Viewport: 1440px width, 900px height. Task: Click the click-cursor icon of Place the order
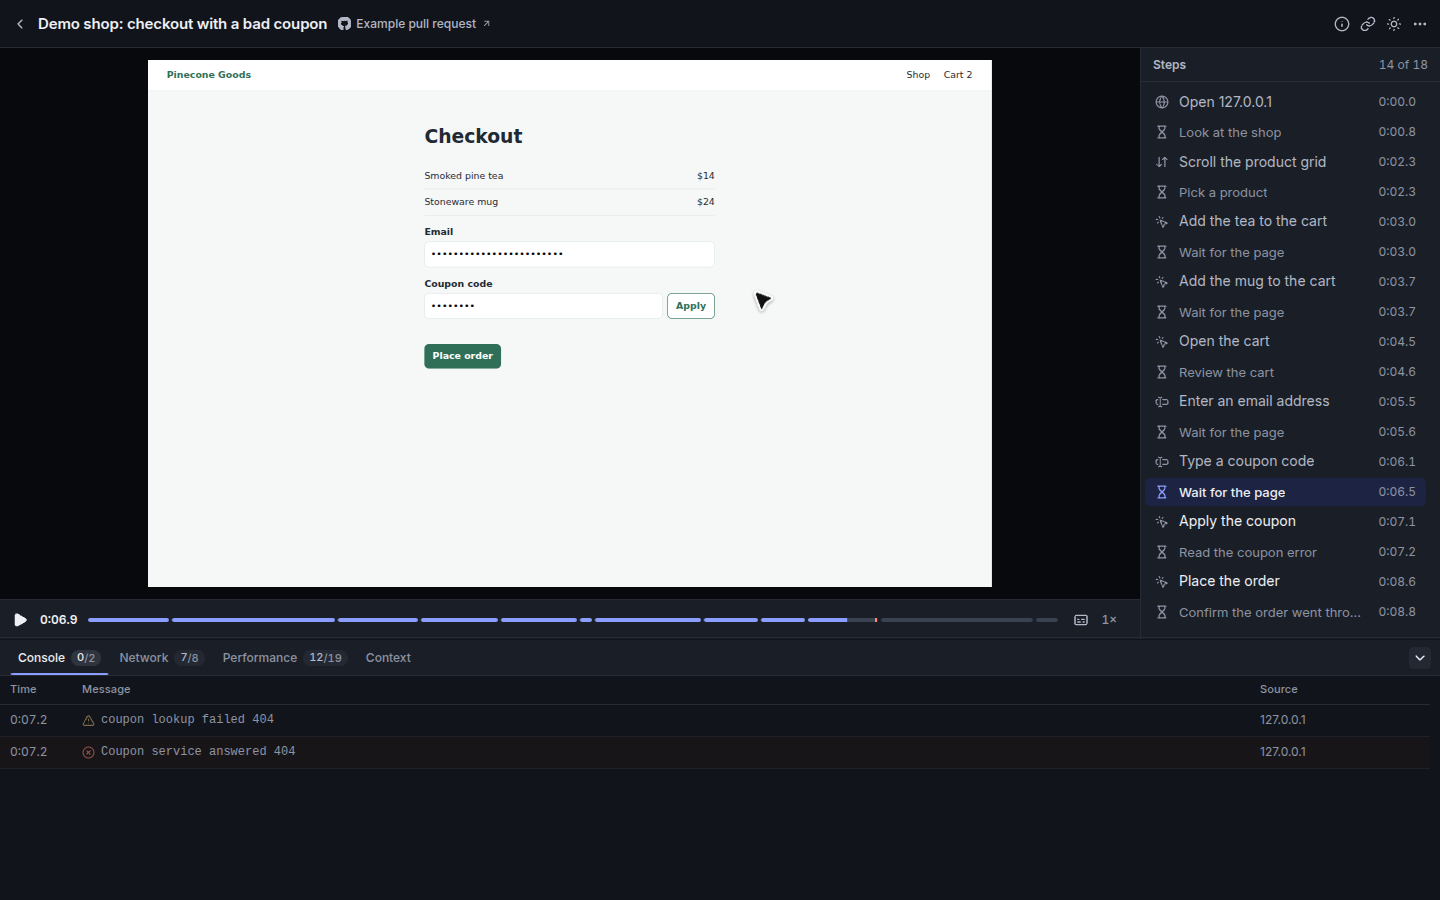pos(1162,582)
